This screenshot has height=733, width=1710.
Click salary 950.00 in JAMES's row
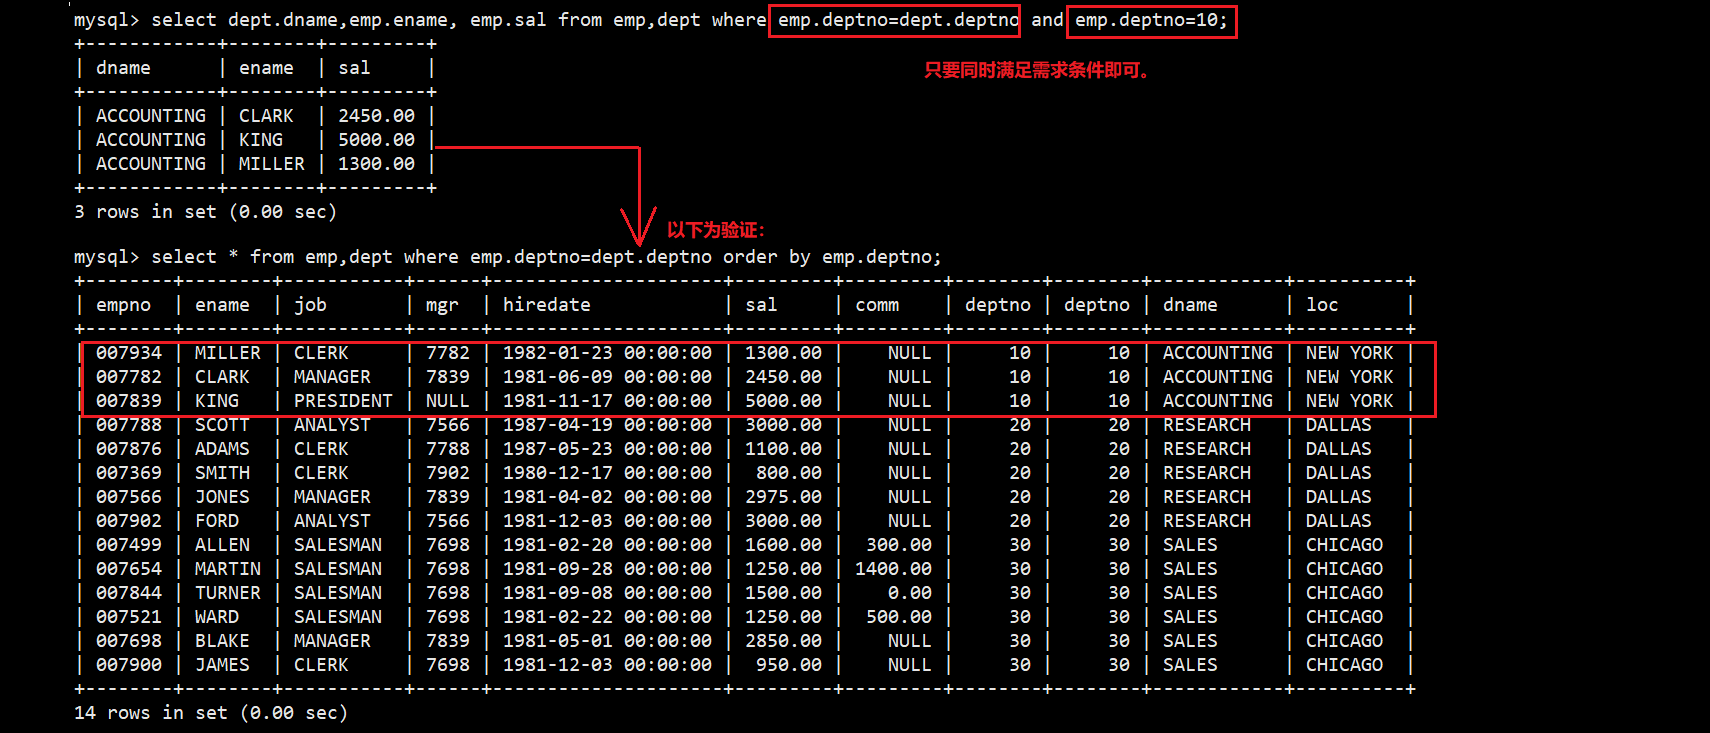789,665
